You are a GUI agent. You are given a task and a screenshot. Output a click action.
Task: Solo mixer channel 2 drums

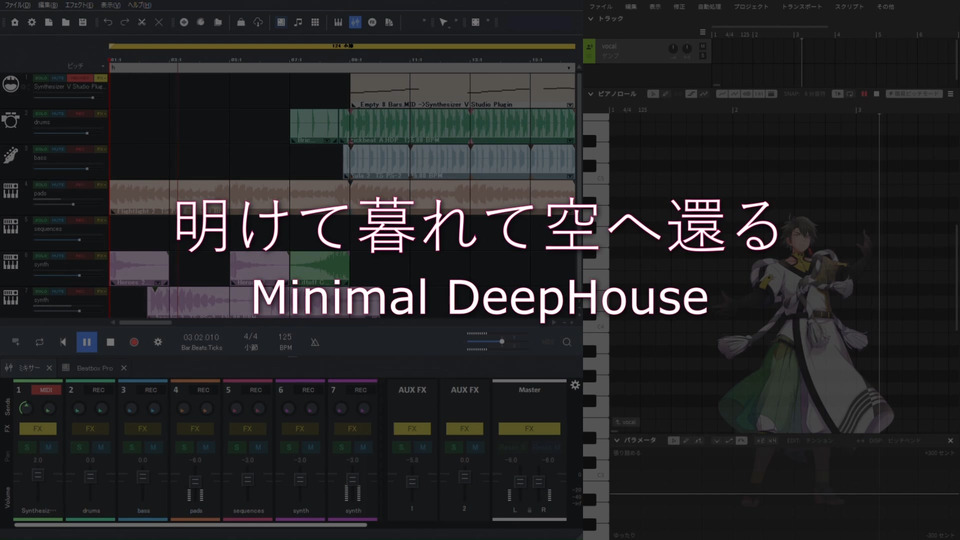79,448
